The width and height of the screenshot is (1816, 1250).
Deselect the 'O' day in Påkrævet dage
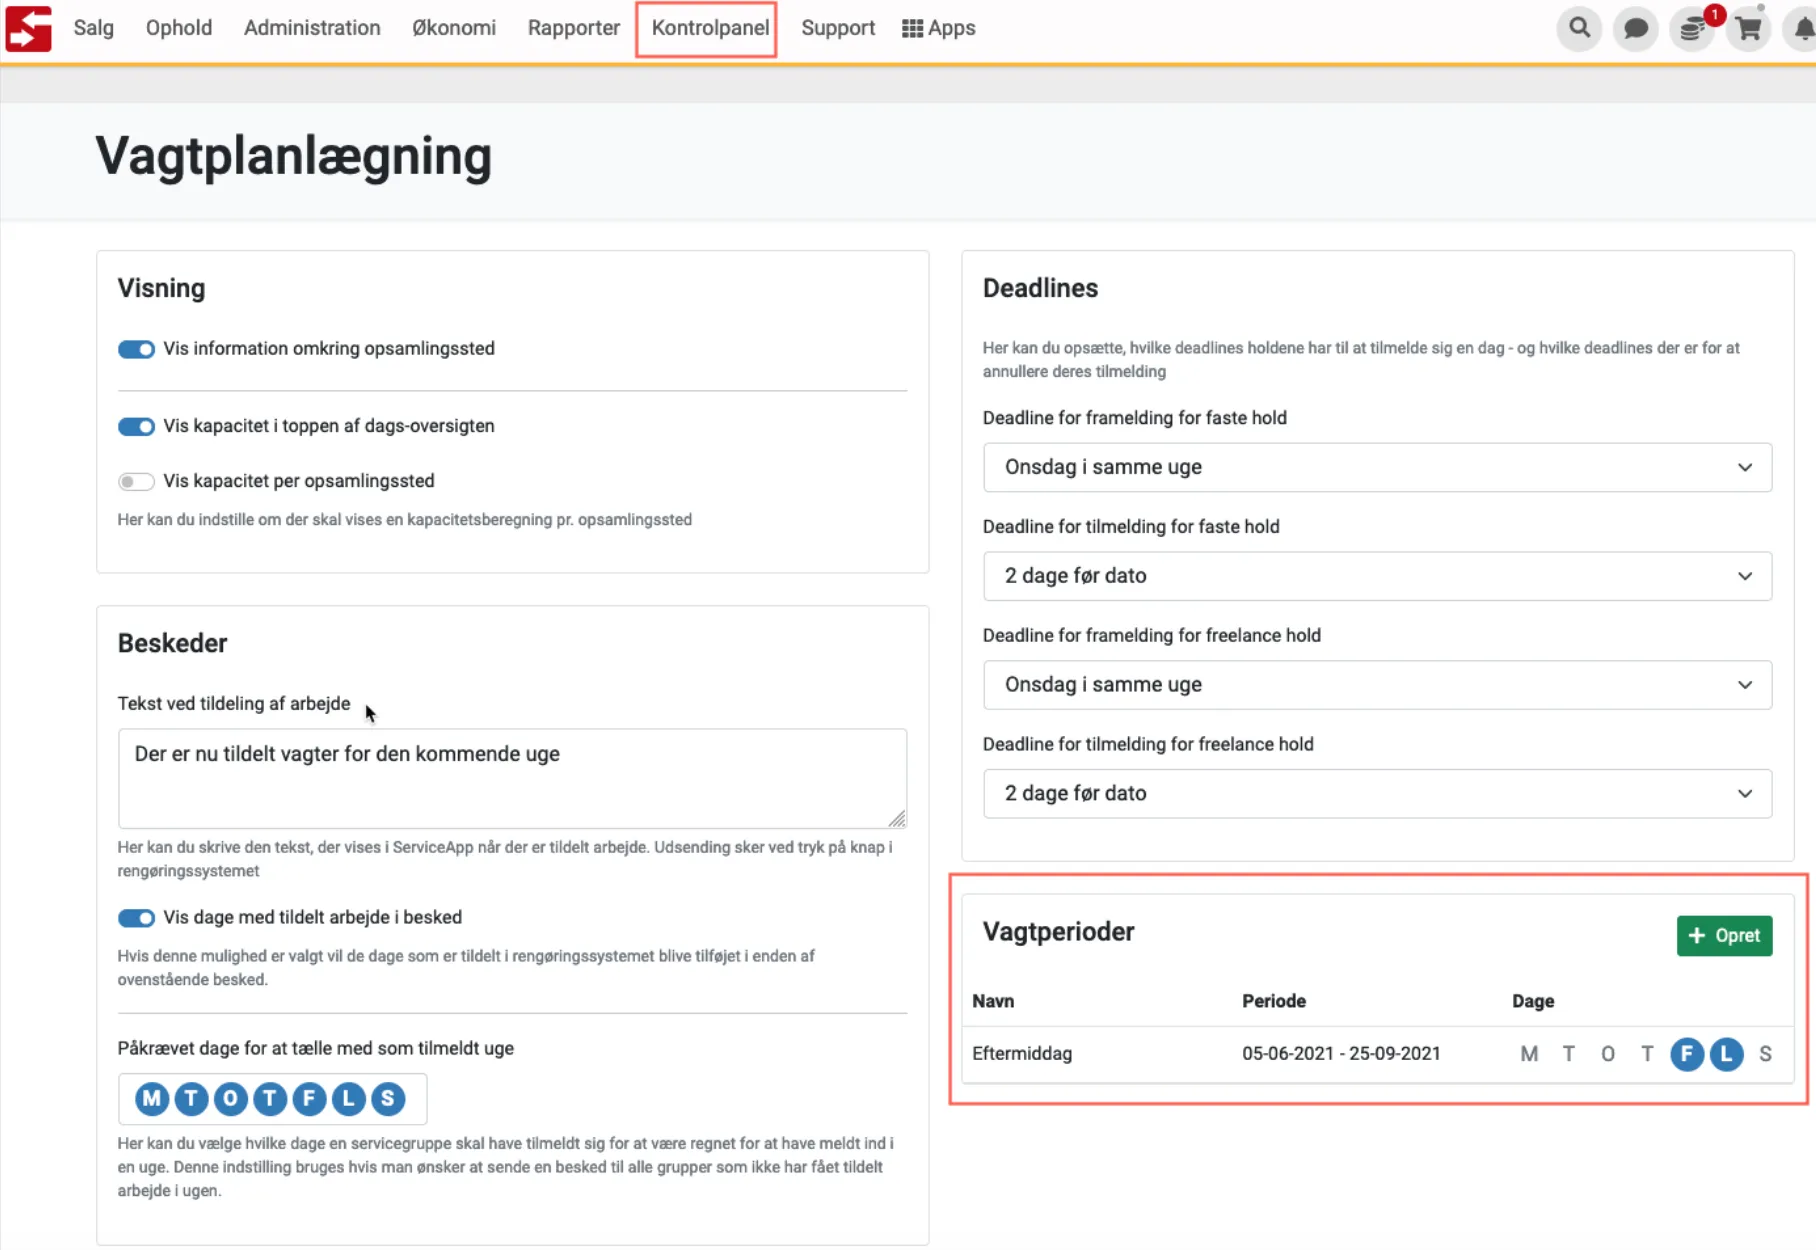230,1098
